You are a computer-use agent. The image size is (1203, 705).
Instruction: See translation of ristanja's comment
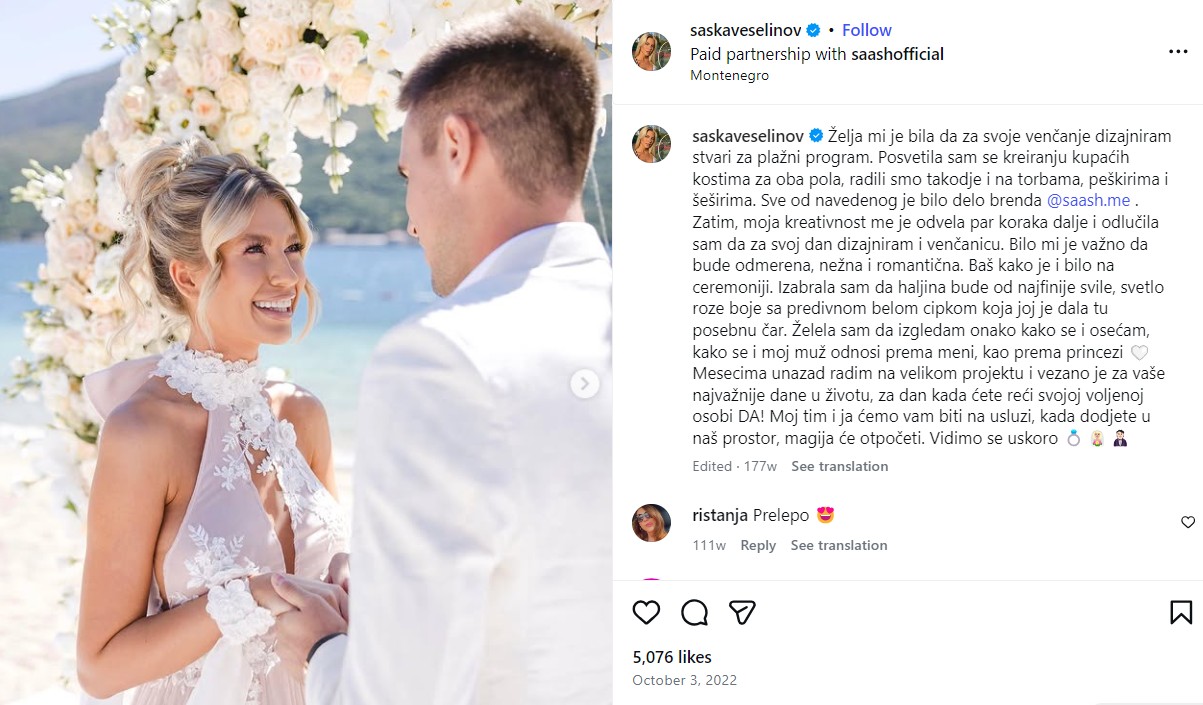click(839, 545)
